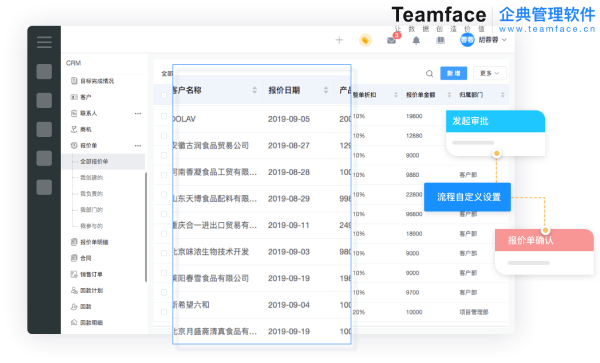Image resolution: width=600 pixels, height=363 pixels.
Task: Open the 更多 dropdown
Action: point(490,73)
